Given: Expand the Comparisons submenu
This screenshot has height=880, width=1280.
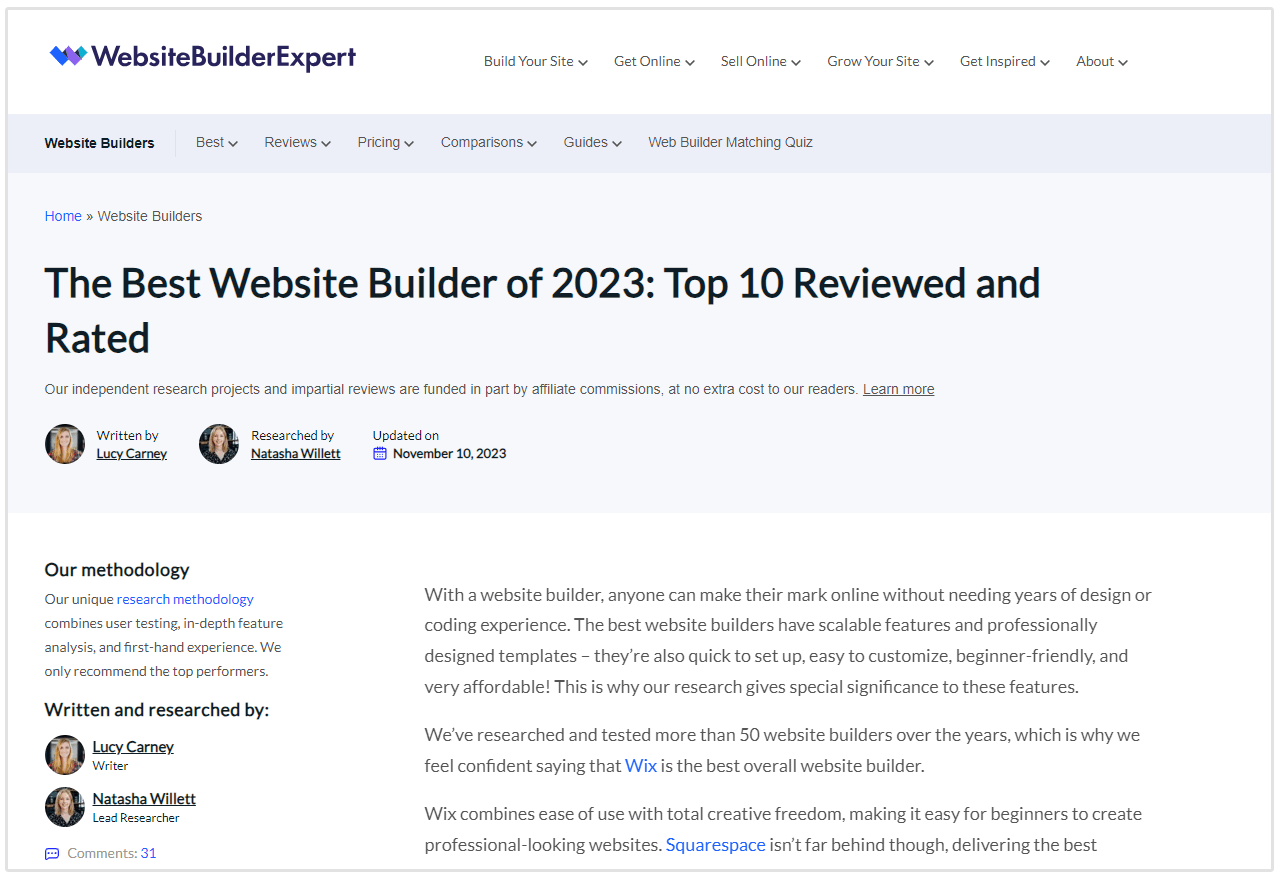Looking at the screenshot, I should tap(488, 143).
